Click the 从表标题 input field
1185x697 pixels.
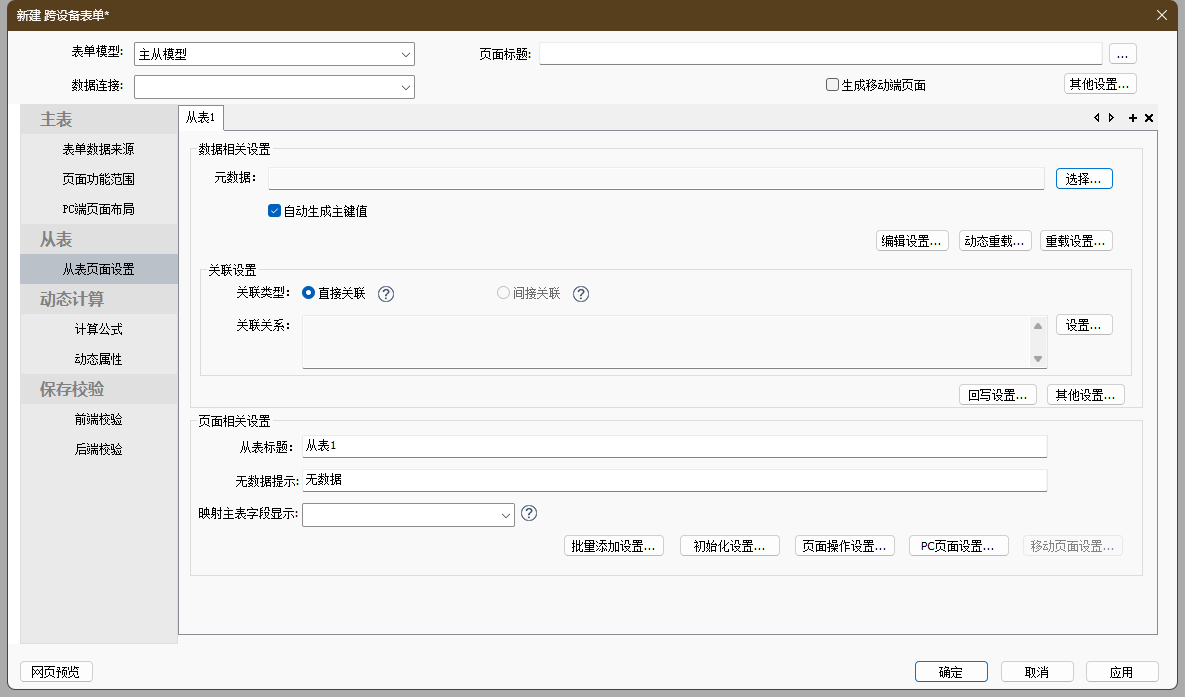(674, 446)
